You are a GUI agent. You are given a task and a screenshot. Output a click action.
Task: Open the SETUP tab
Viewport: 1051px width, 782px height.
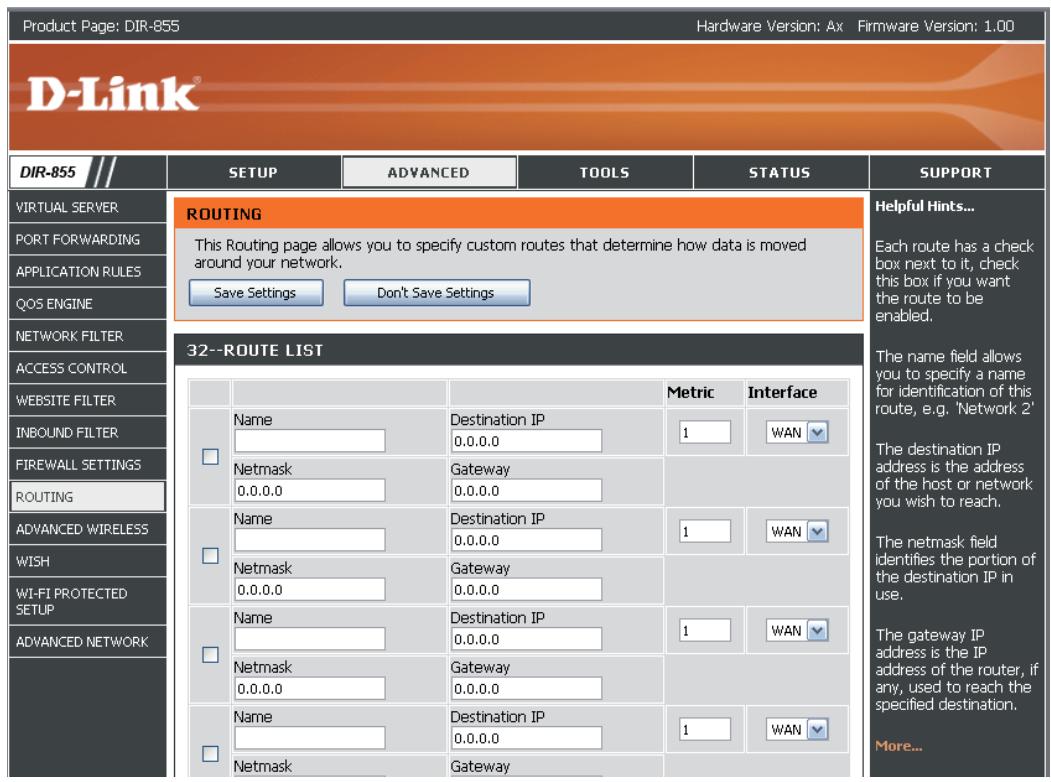coord(253,172)
